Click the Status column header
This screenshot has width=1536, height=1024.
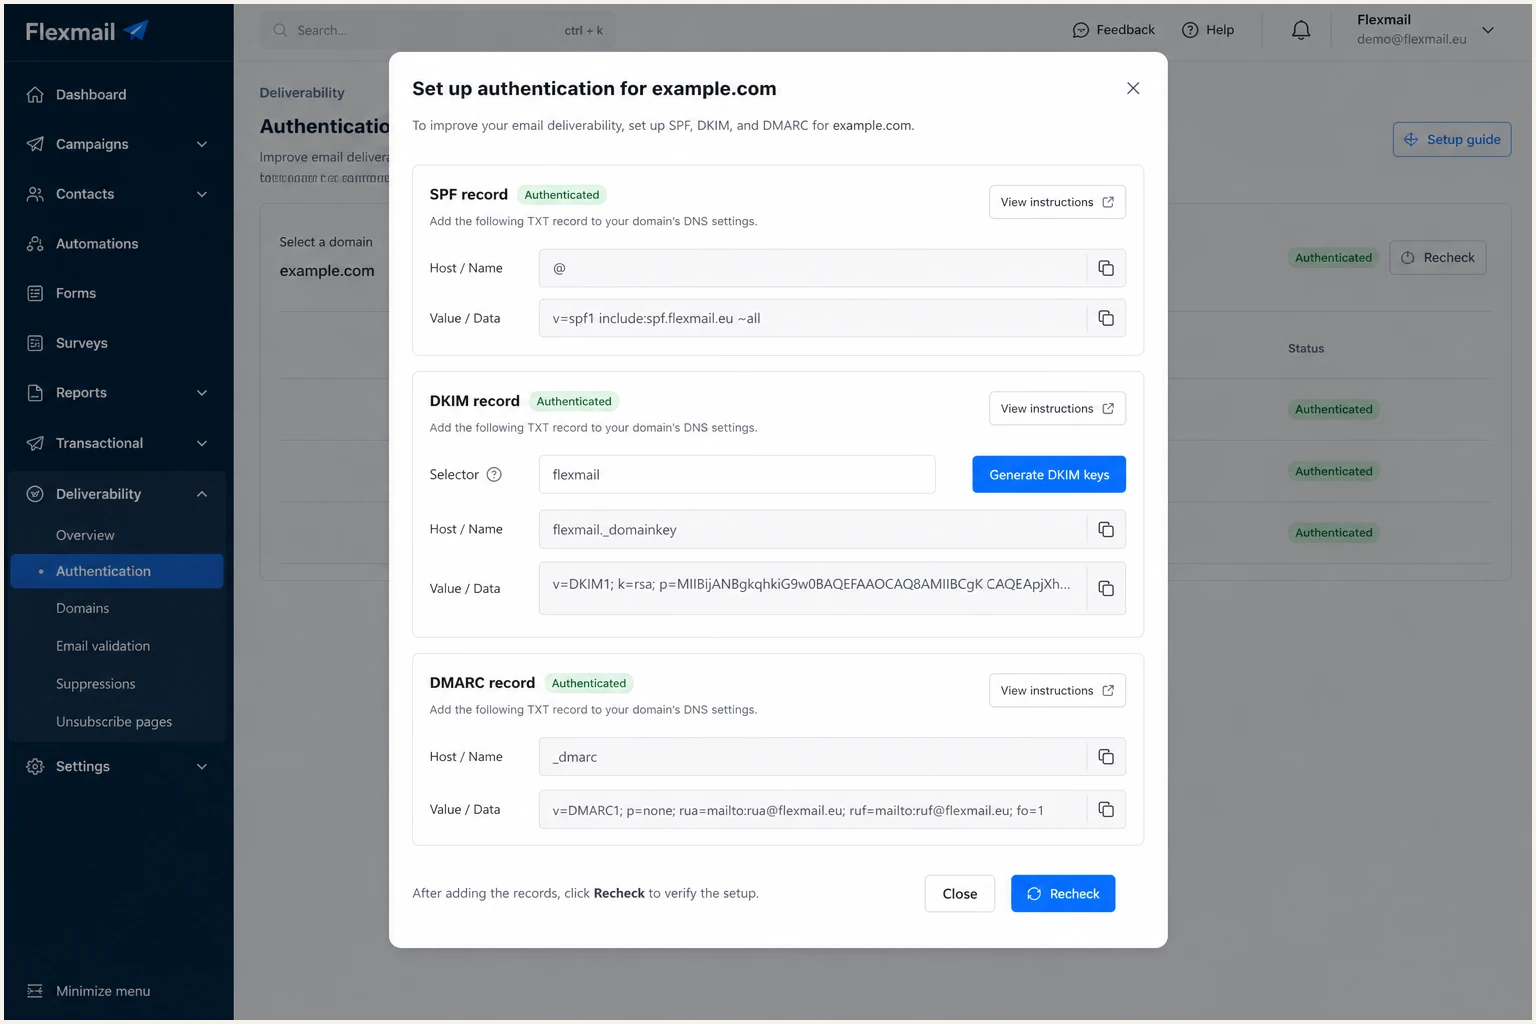tap(1306, 349)
